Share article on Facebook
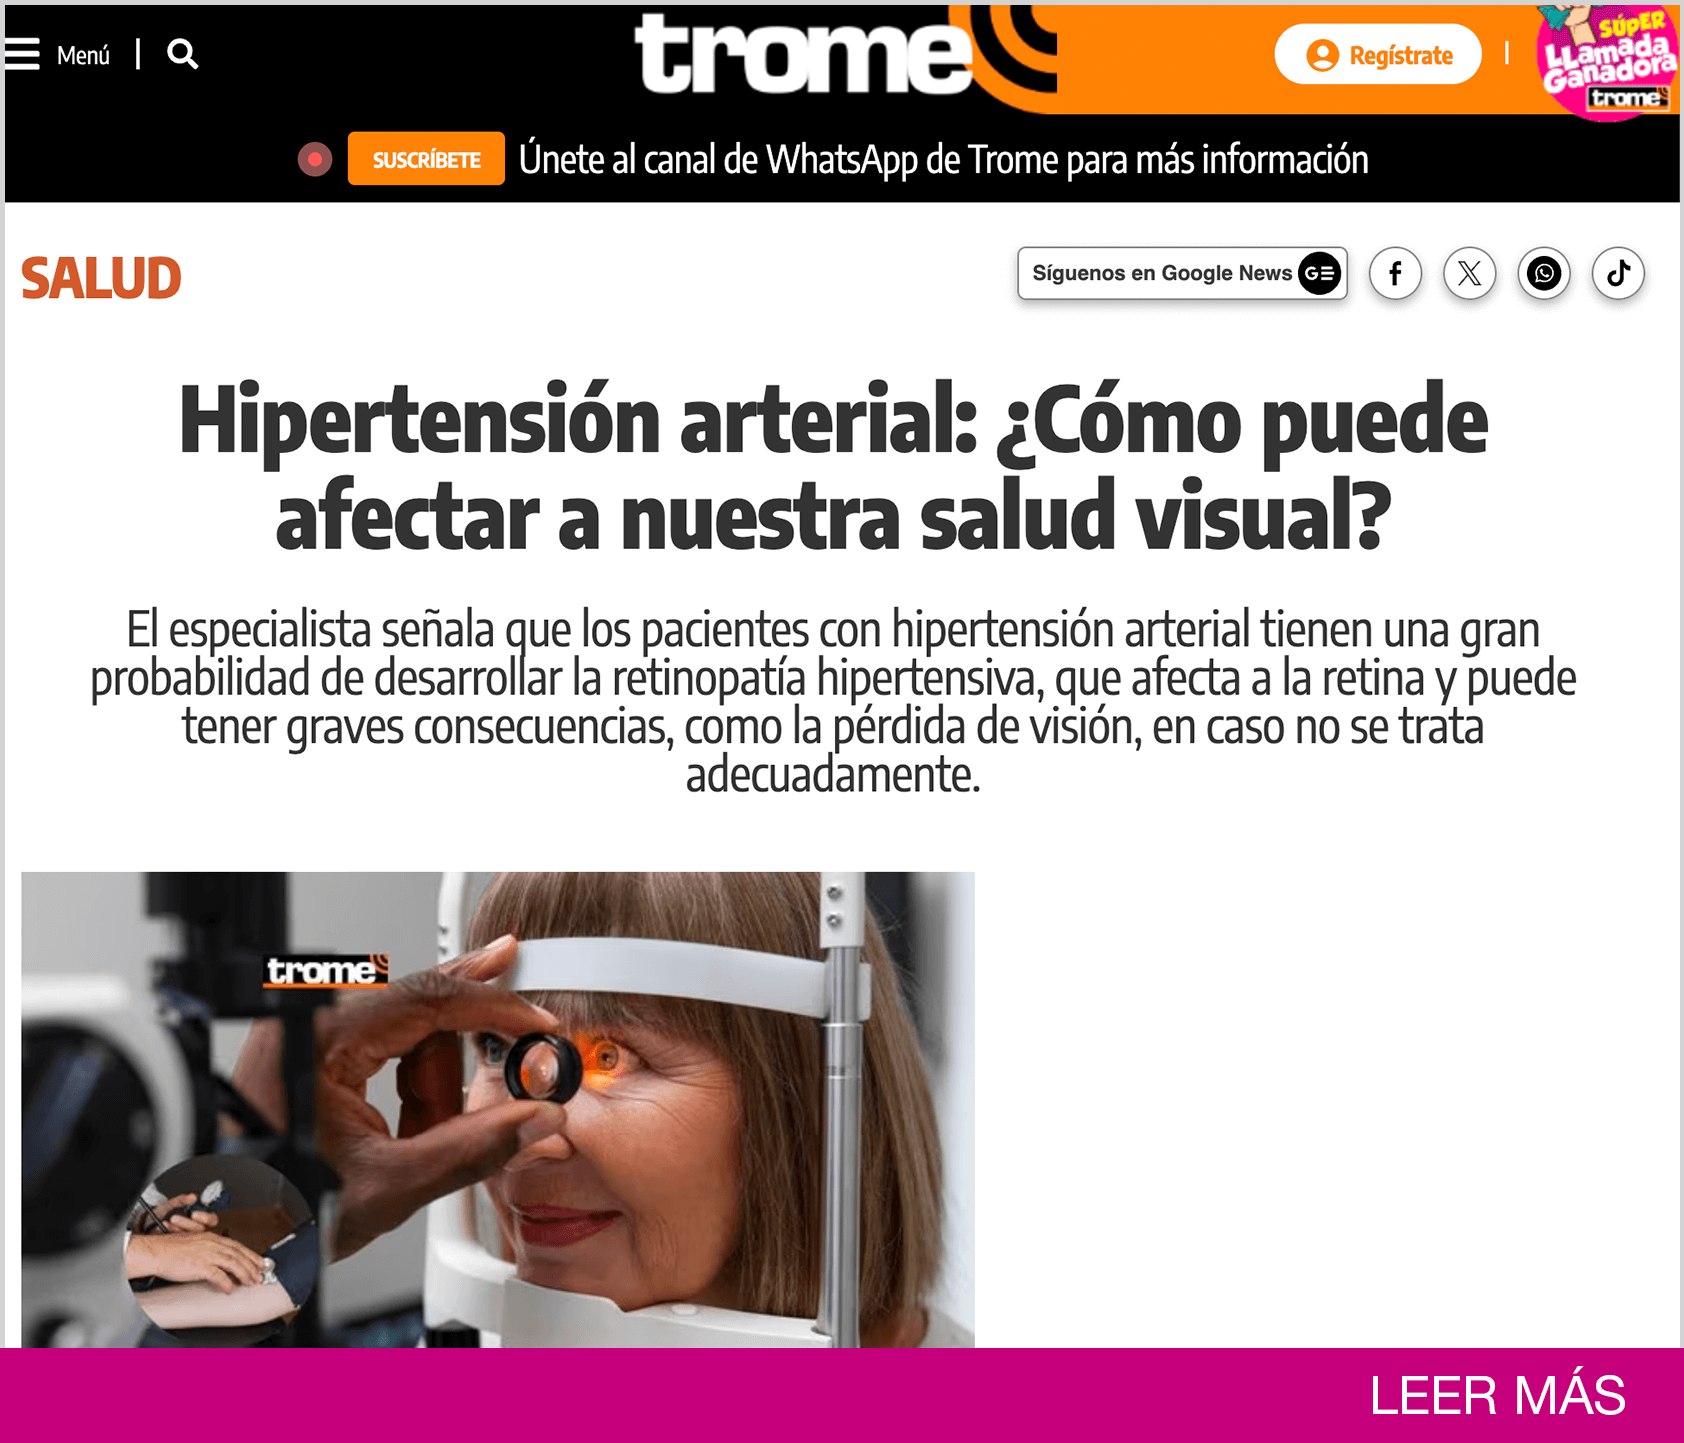 [1395, 273]
